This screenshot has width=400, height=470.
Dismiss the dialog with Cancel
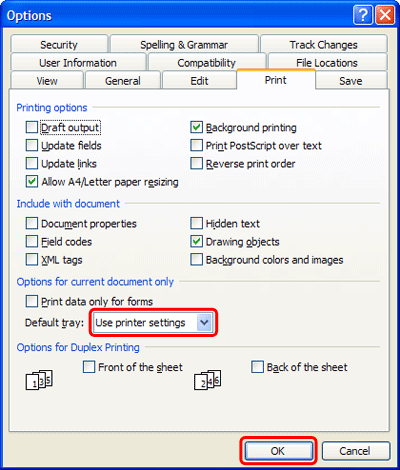point(355,451)
